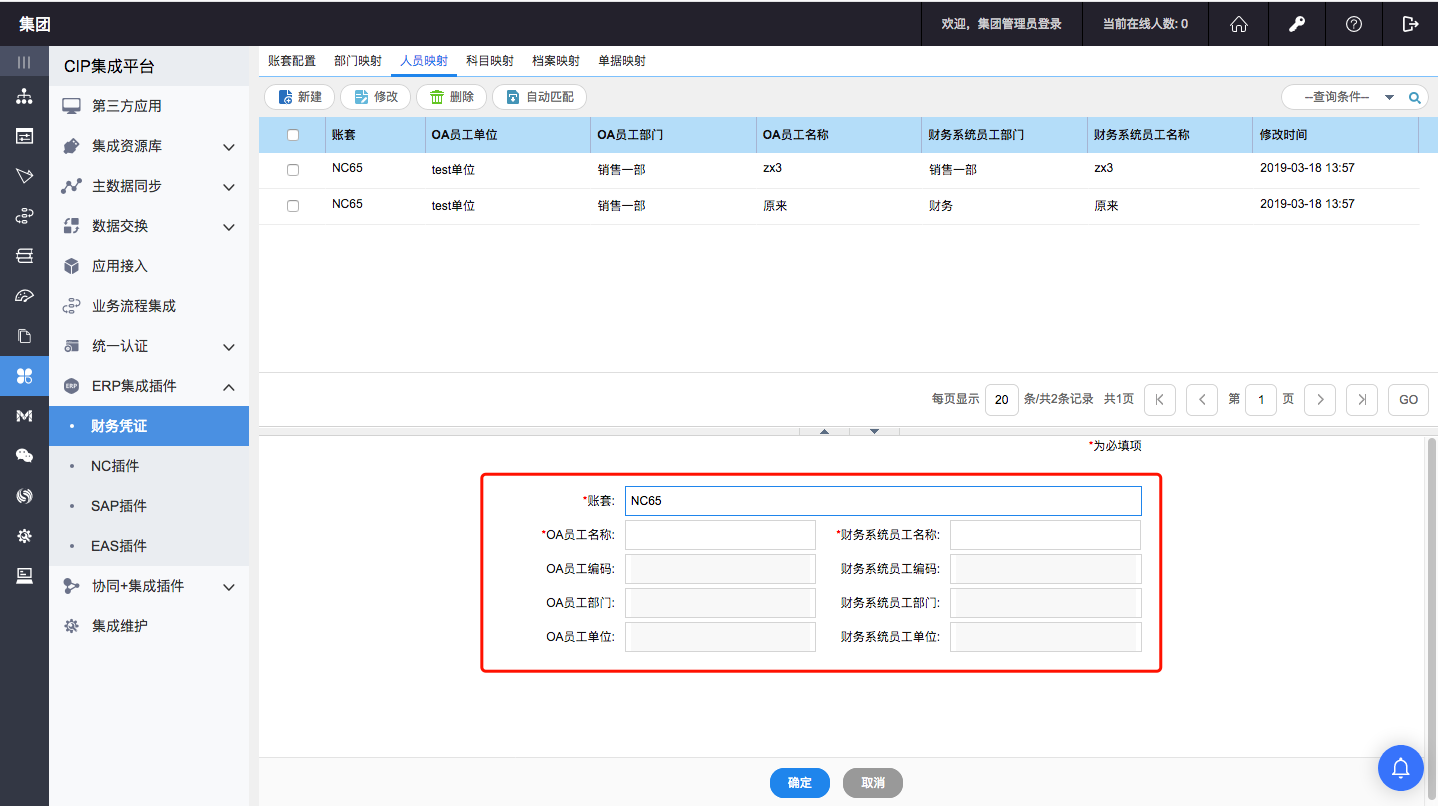Click the 确定 confirm button

point(799,783)
